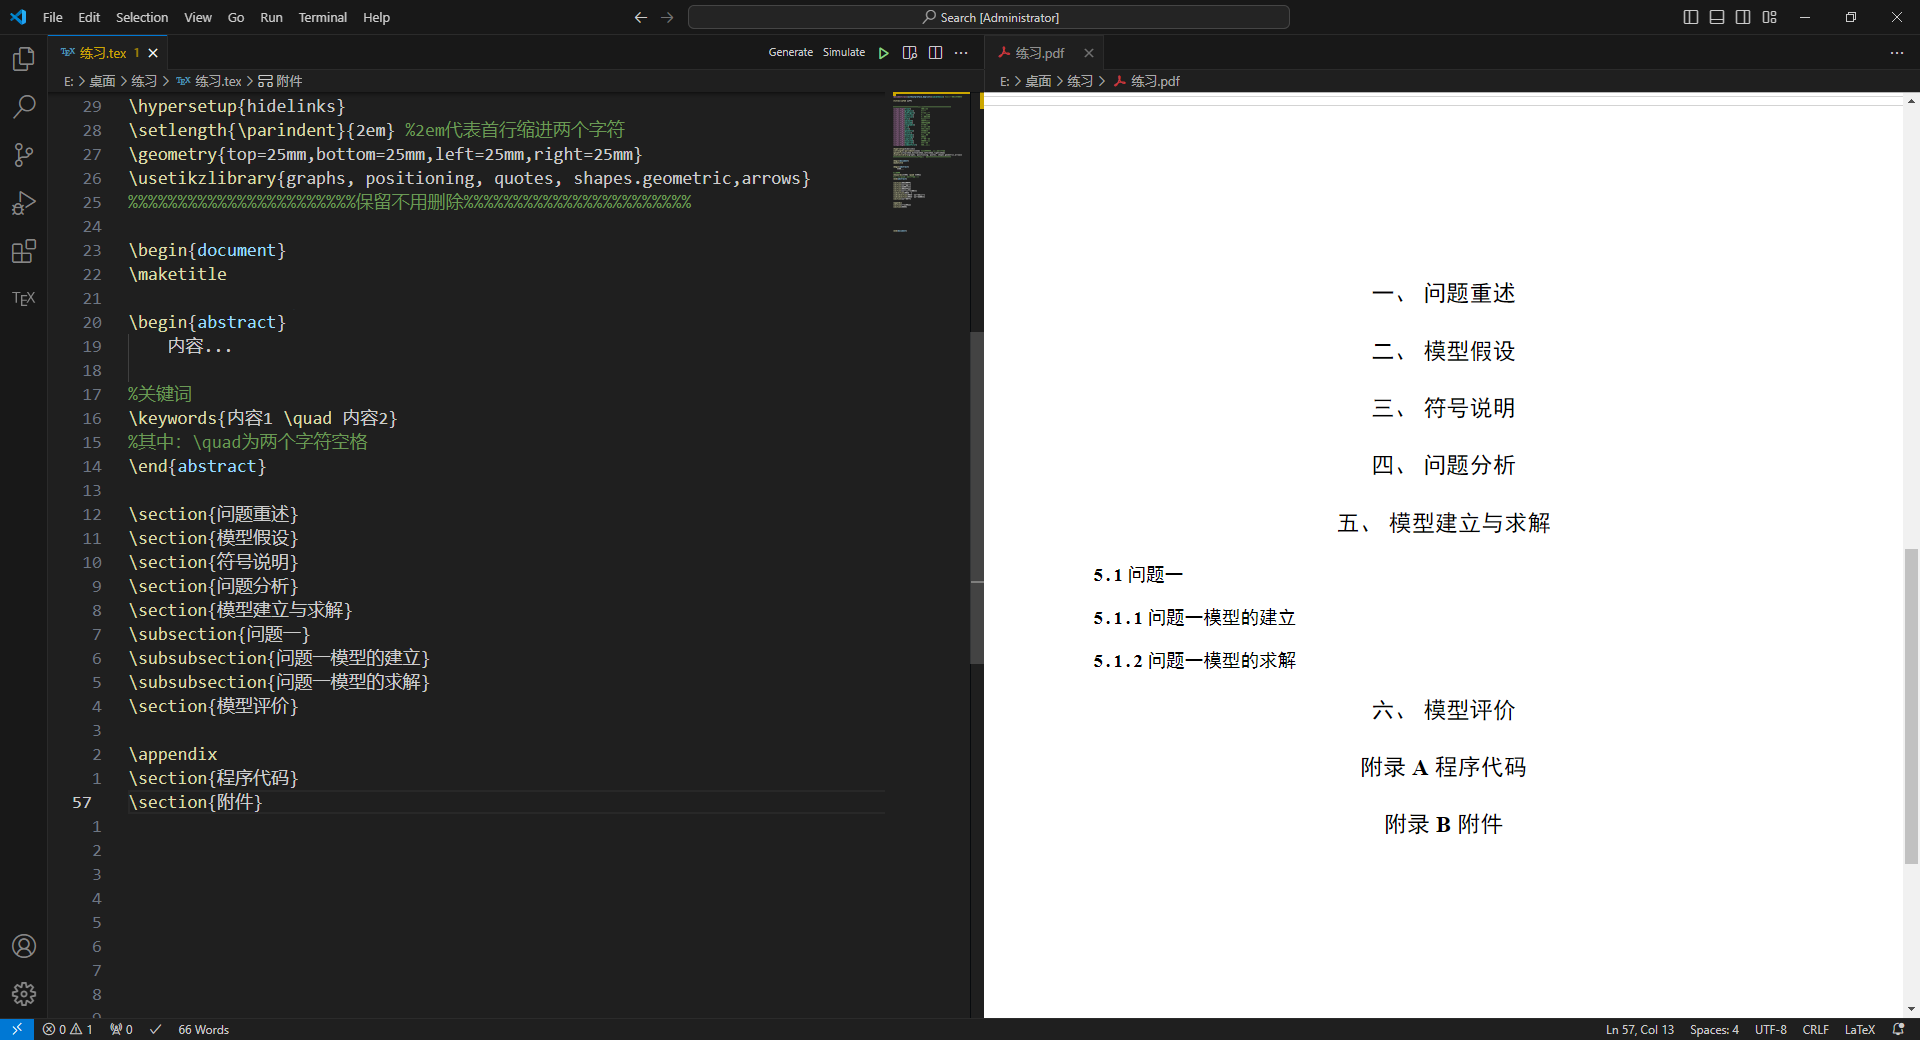Click the Search [Administrator] command box

(x=988, y=17)
